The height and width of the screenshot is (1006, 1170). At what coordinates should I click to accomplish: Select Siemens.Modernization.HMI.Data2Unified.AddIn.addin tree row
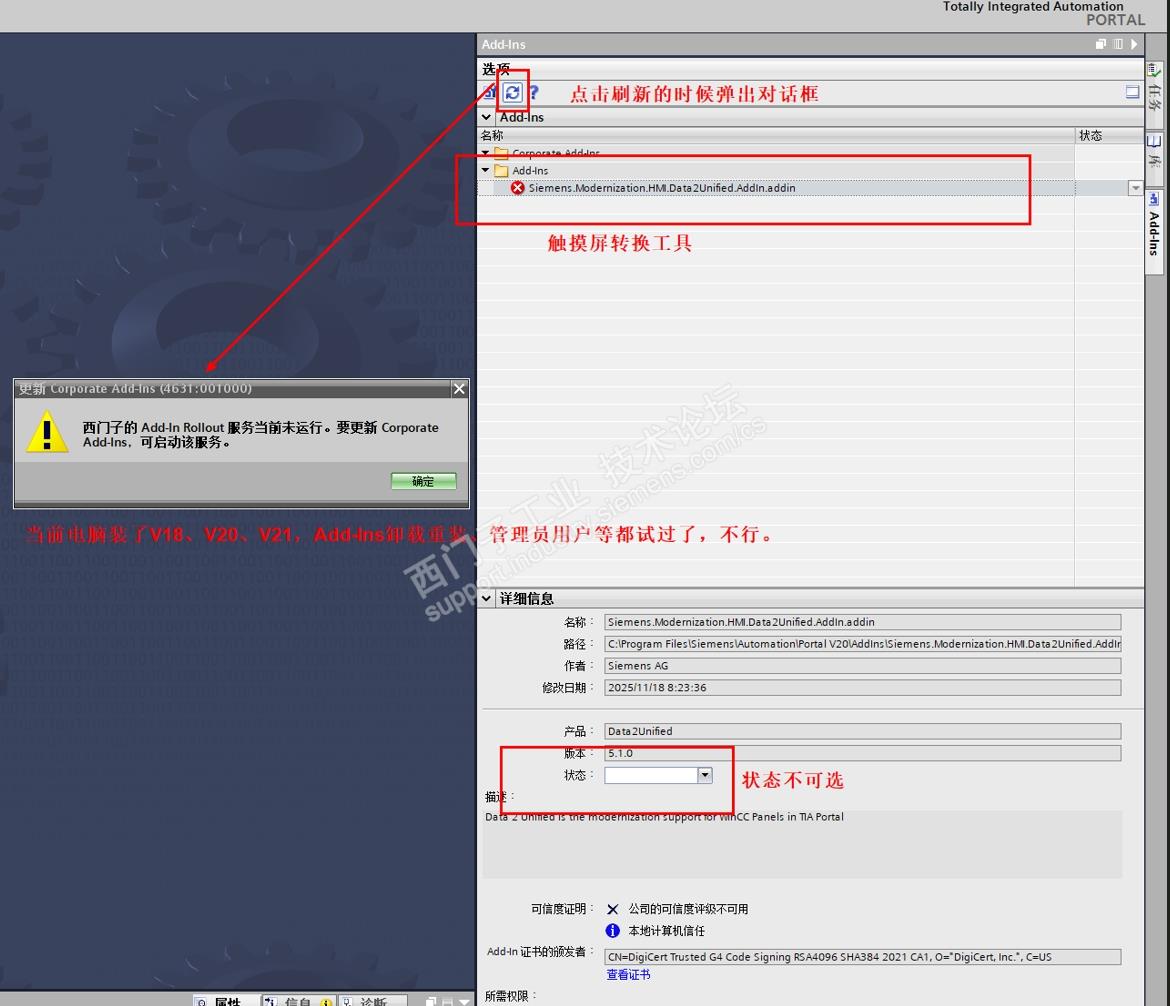776,188
